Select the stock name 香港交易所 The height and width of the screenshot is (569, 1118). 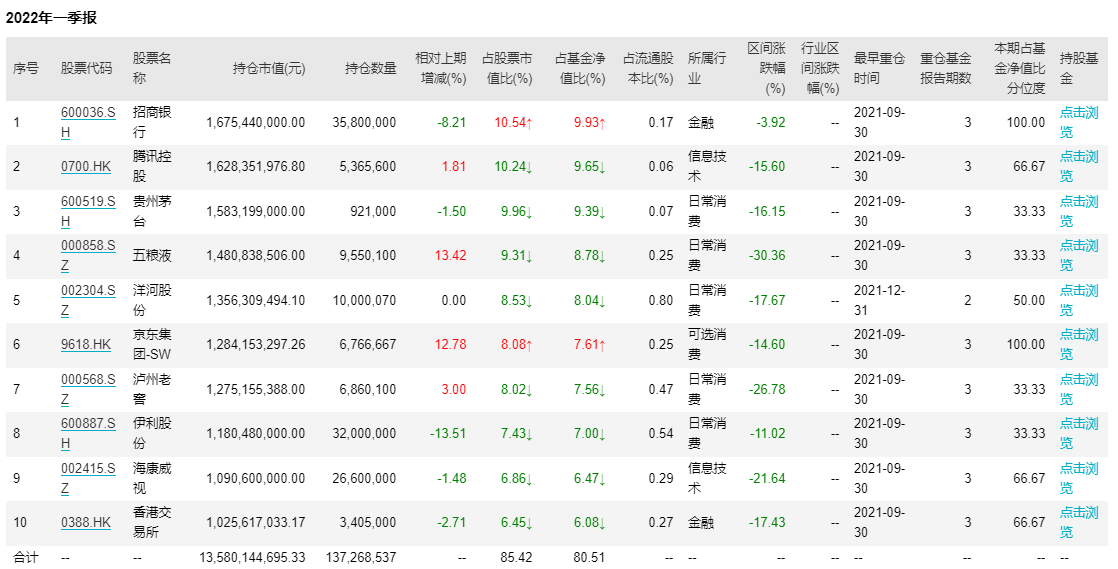152,523
